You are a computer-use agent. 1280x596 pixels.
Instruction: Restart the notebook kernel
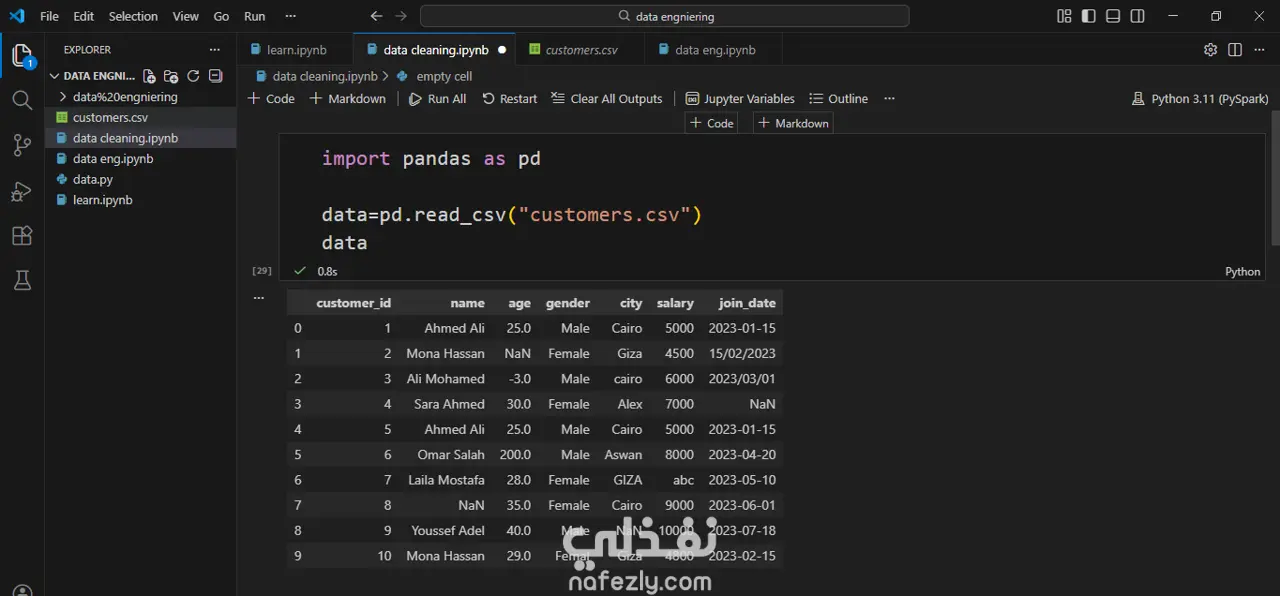coord(510,98)
